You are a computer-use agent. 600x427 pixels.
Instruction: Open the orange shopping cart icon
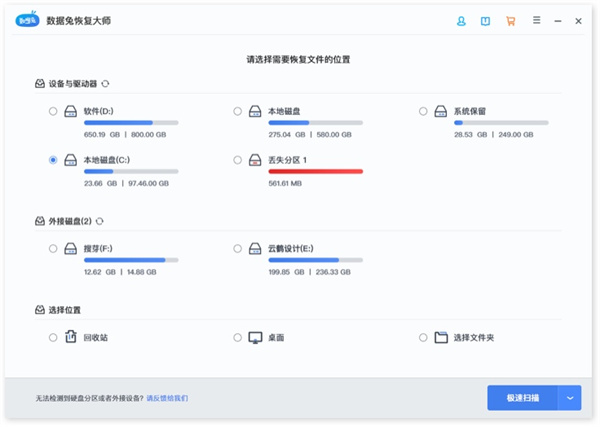(511, 20)
